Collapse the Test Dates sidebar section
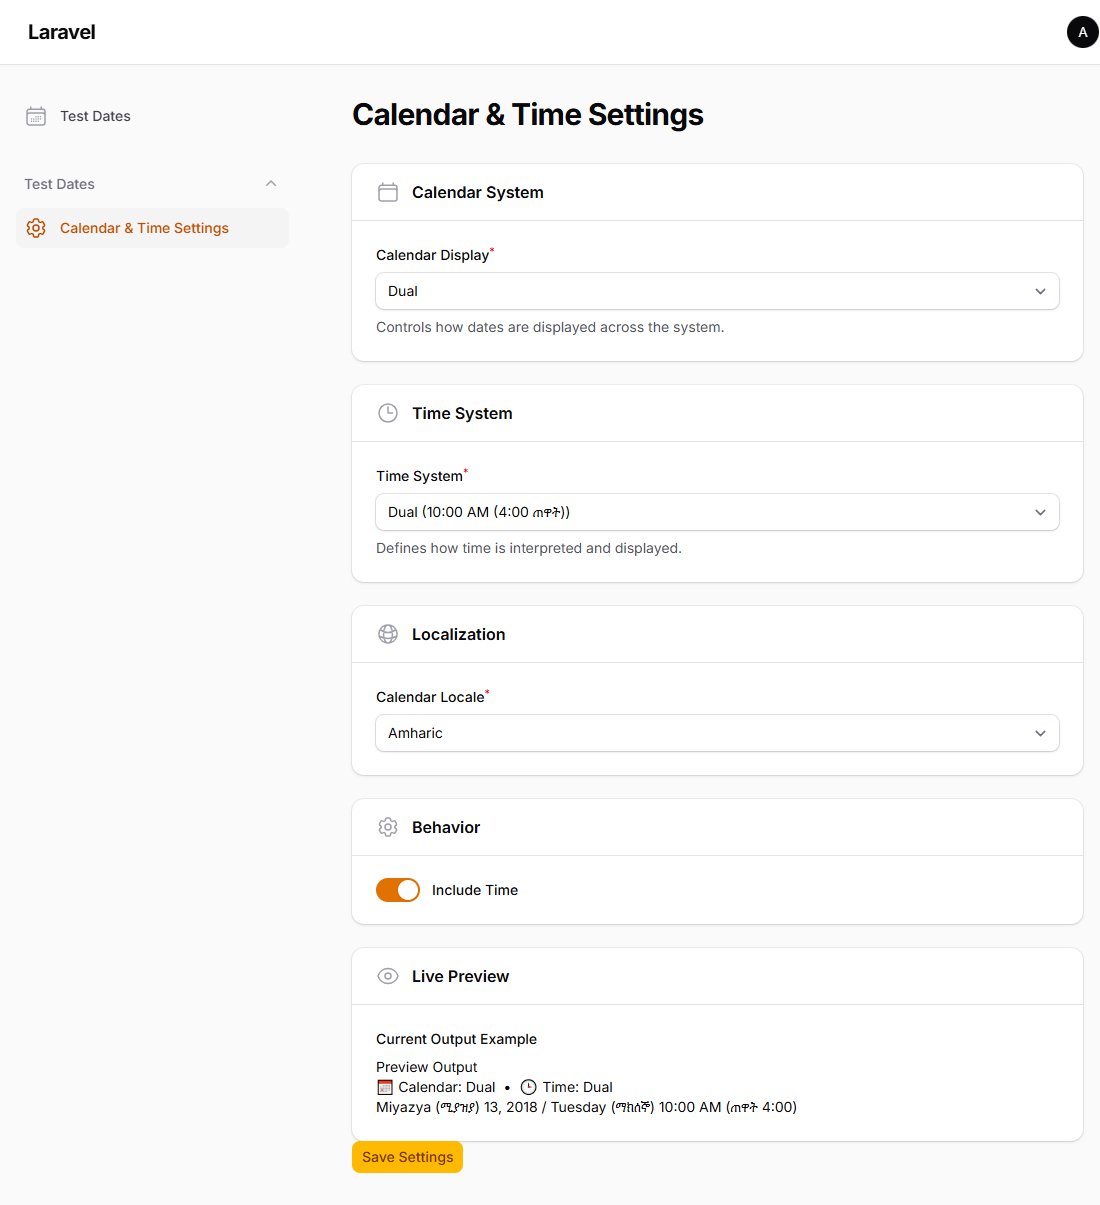Screen dimensions: 1100x1205 (271, 184)
